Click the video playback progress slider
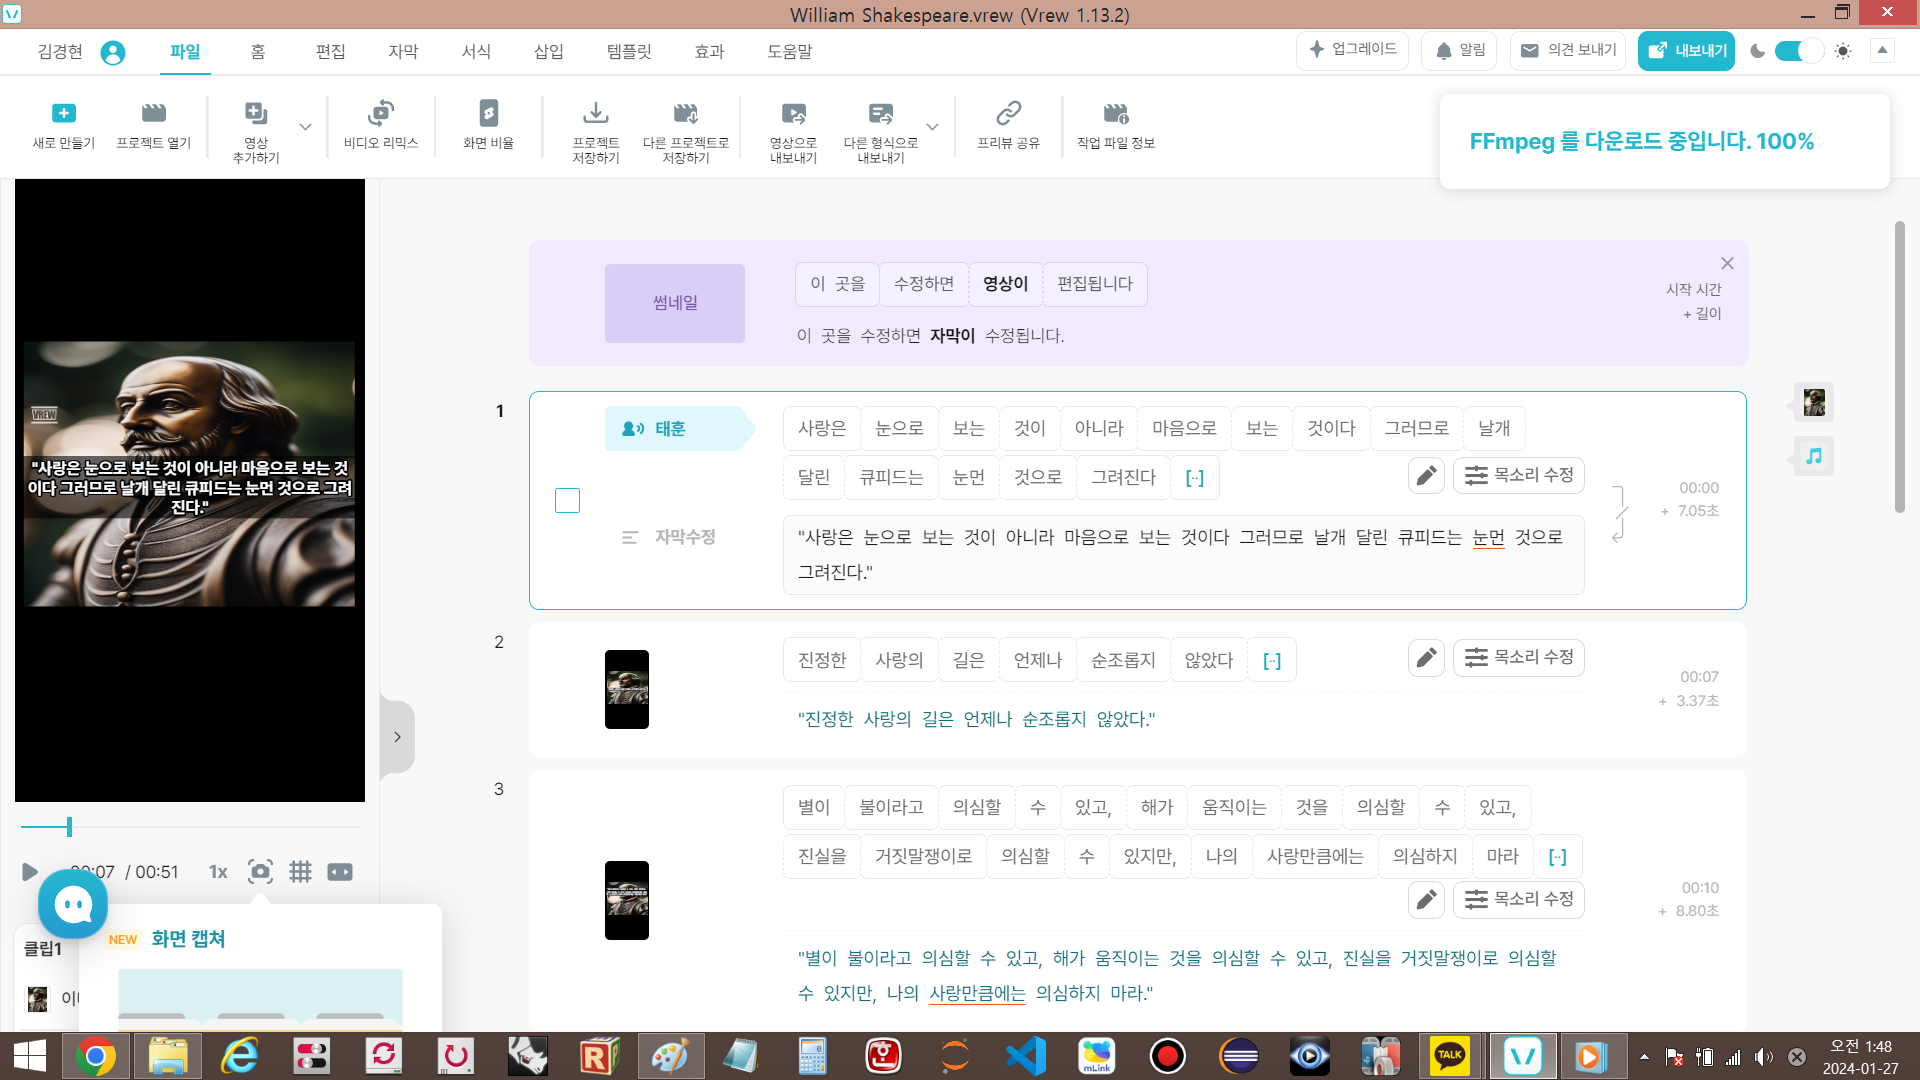Image resolution: width=1920 pixels, height=1080 pixels. coord(189,827)
